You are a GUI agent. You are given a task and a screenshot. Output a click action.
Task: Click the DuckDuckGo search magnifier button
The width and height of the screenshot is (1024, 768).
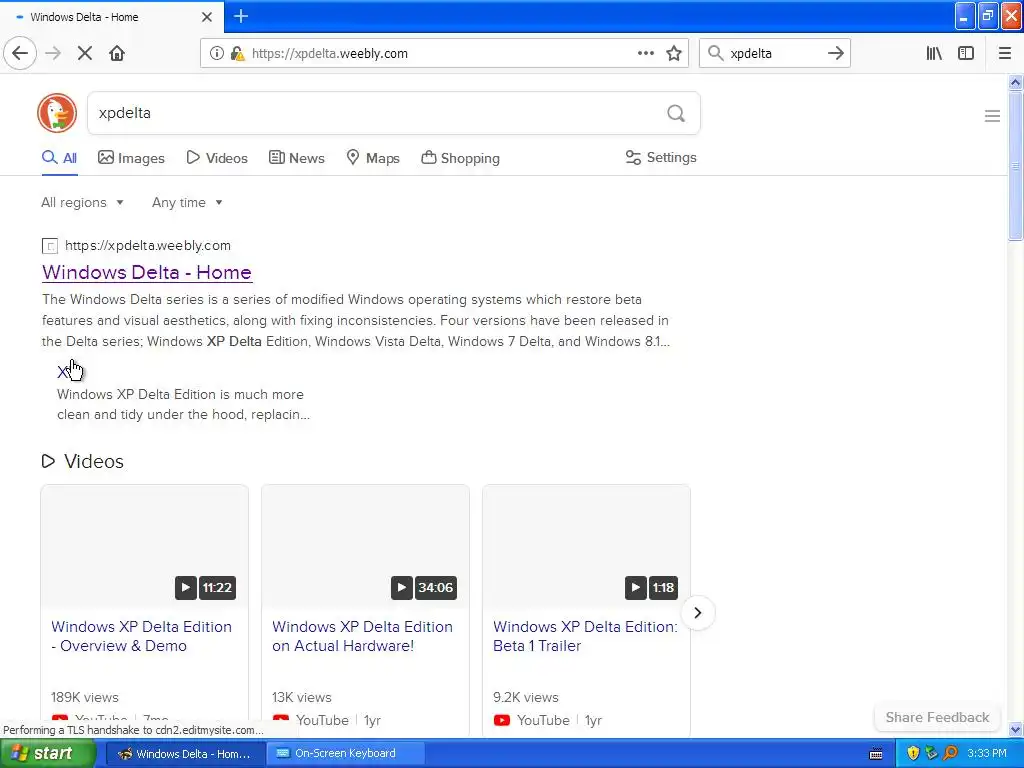(x=676, y=114)
